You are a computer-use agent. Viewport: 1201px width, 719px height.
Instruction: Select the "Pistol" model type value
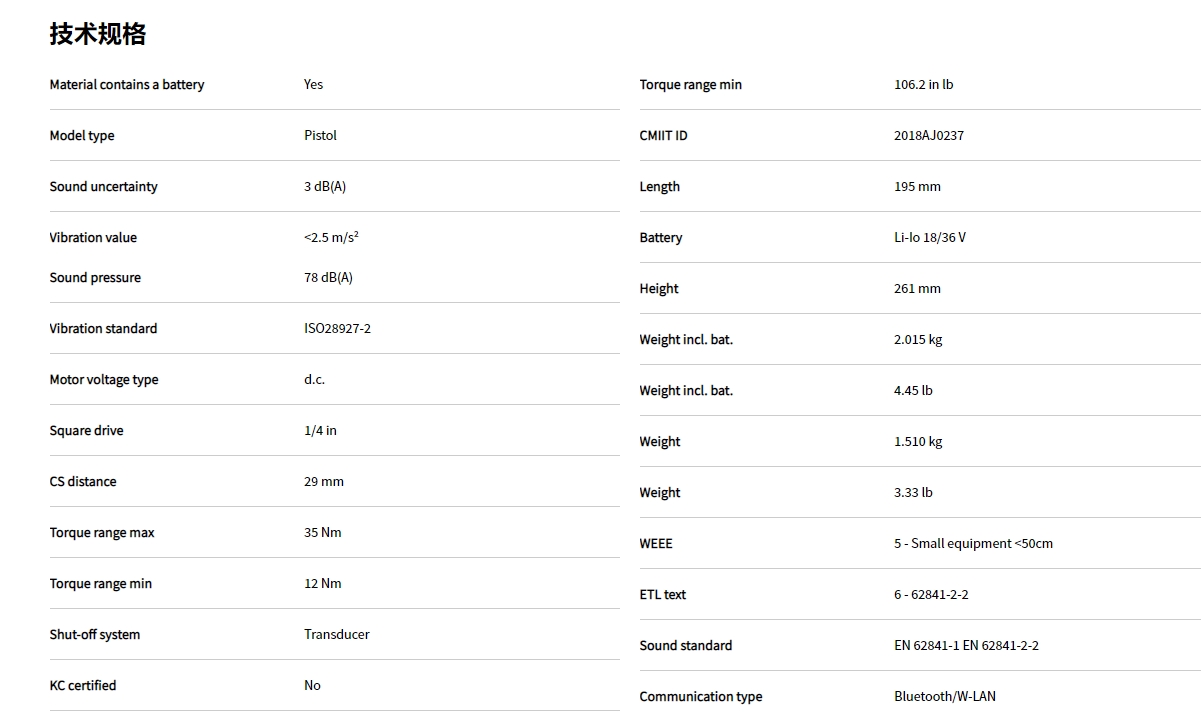click(x=320, y=136)
